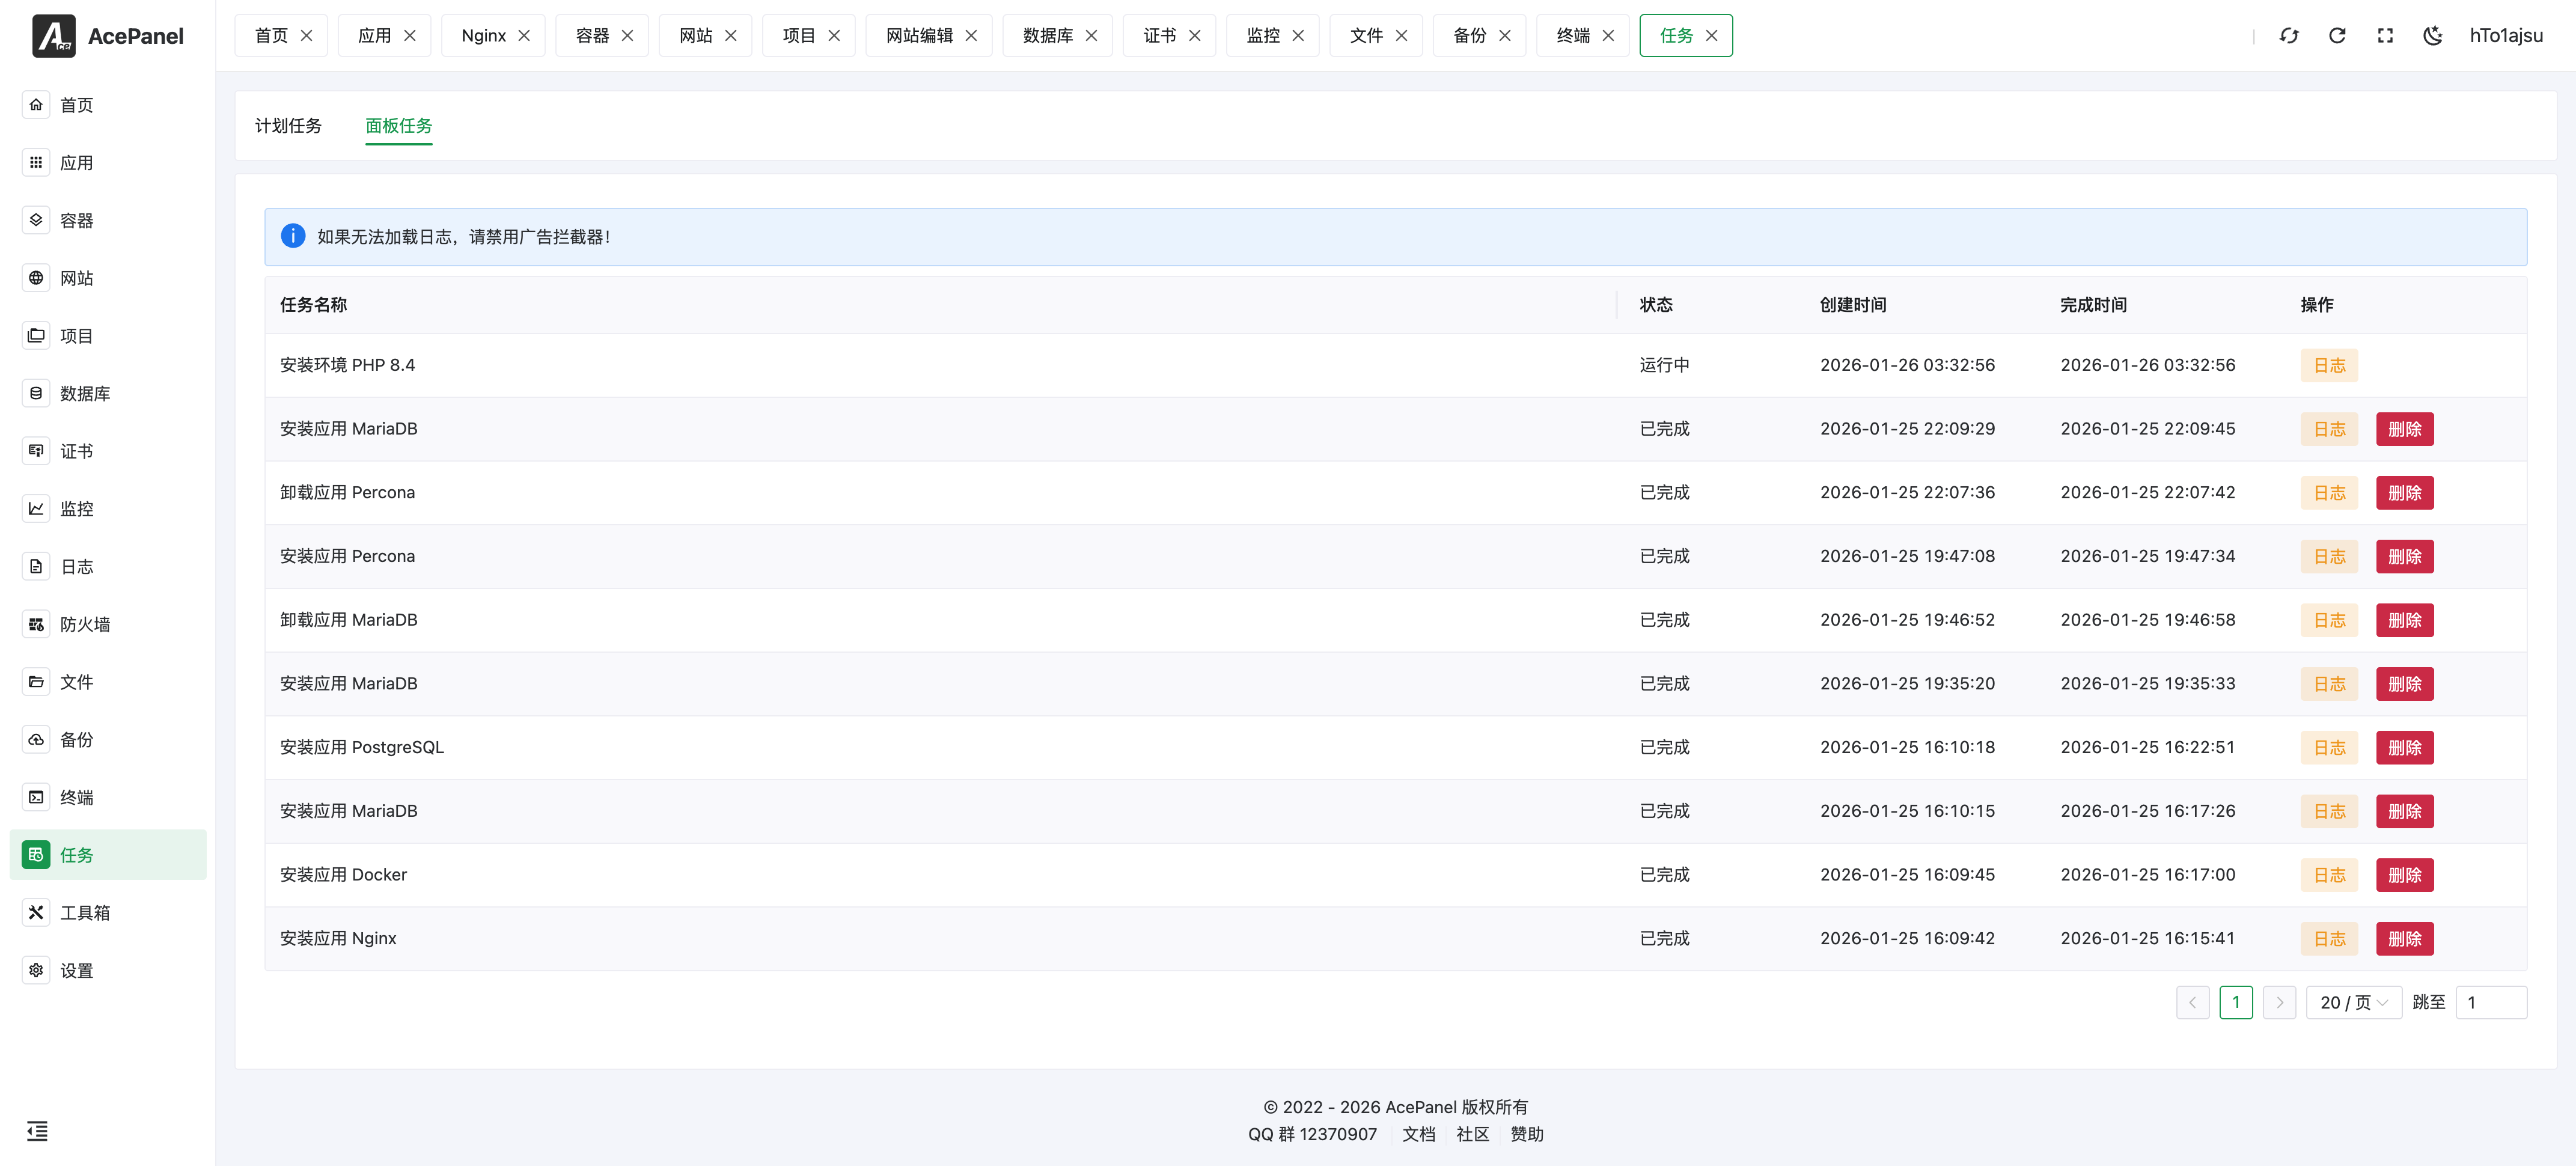Click the Terminal (终端) sidebar icon
The width and height of the screenshot is (2576, 1166).
click(x=36, y=797)
